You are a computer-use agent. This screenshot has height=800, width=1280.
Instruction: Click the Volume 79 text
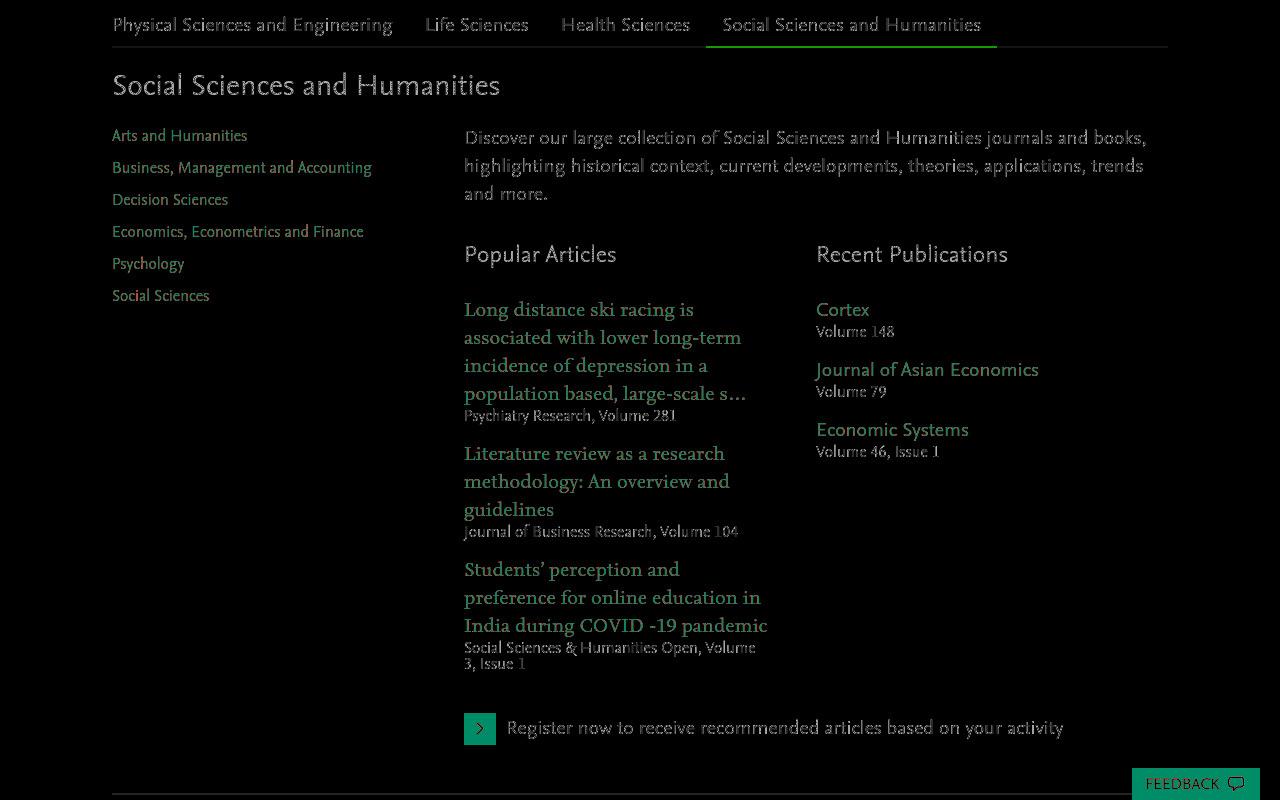851,392
